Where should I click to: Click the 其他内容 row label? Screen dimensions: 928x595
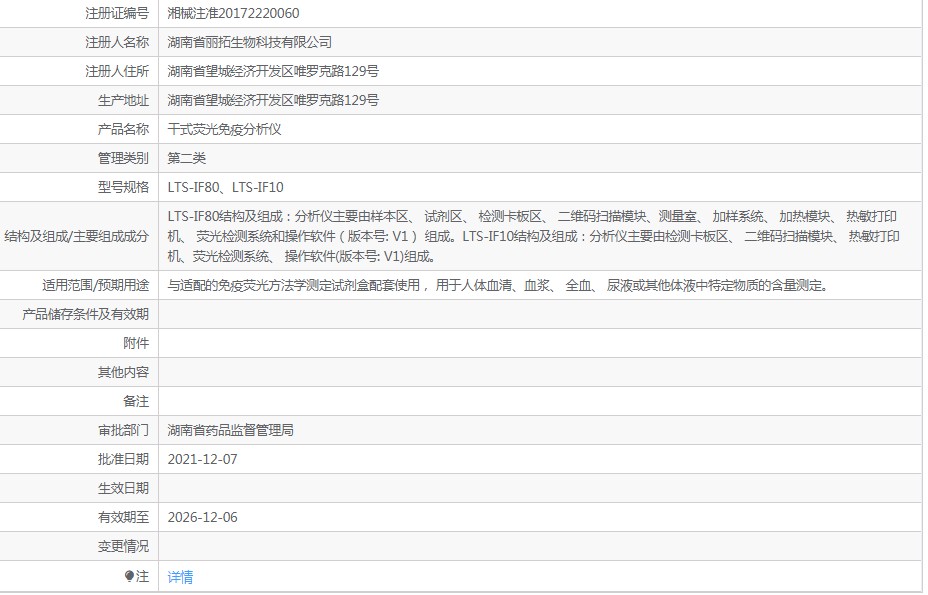tap(123, 372)
